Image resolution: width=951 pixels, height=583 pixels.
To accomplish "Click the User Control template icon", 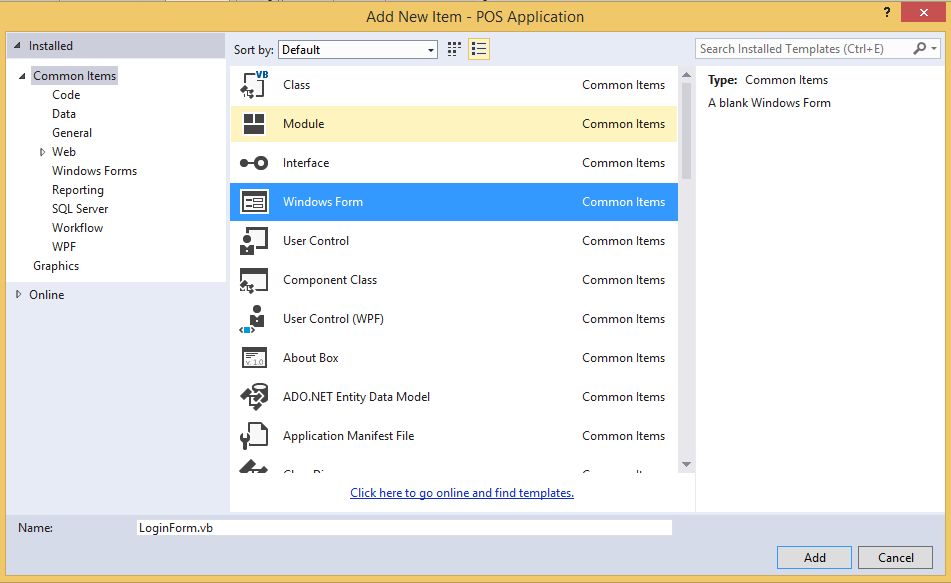I will (254, 241).
